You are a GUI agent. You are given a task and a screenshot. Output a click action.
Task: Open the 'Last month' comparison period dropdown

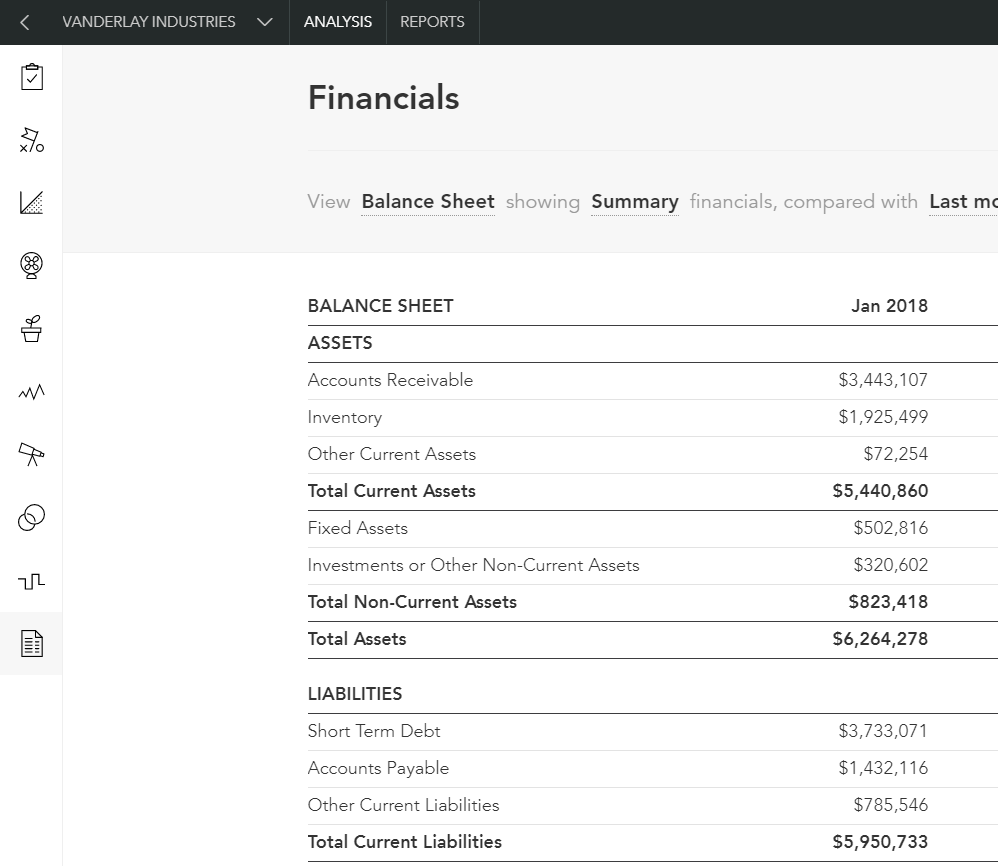[x=962, y=202]
